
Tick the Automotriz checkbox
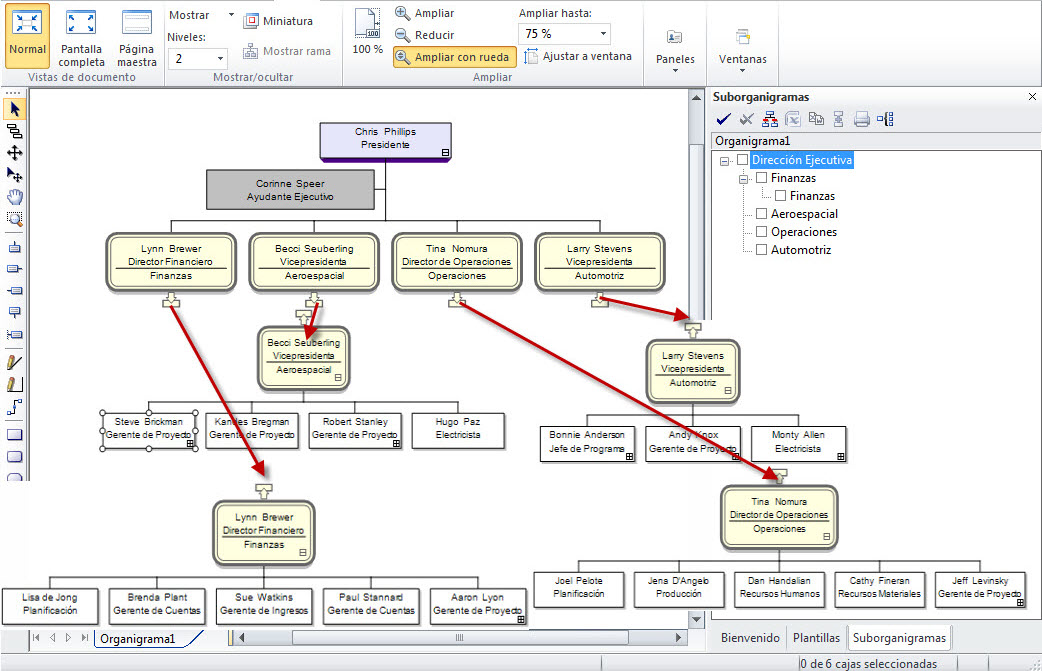coord(762,250)
